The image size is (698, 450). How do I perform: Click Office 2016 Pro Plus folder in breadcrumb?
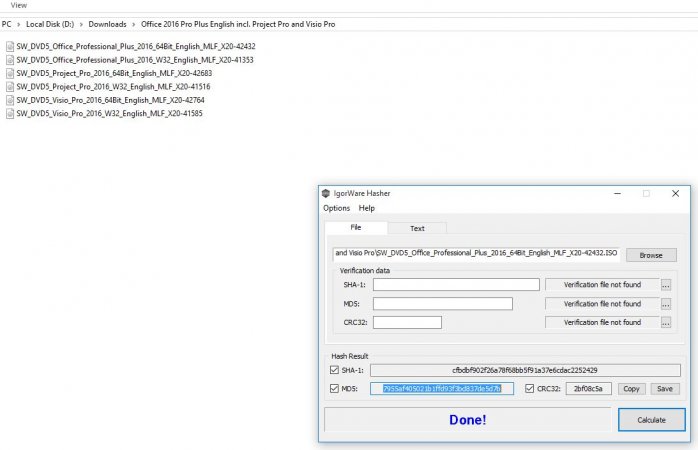(x=238, y=24)
